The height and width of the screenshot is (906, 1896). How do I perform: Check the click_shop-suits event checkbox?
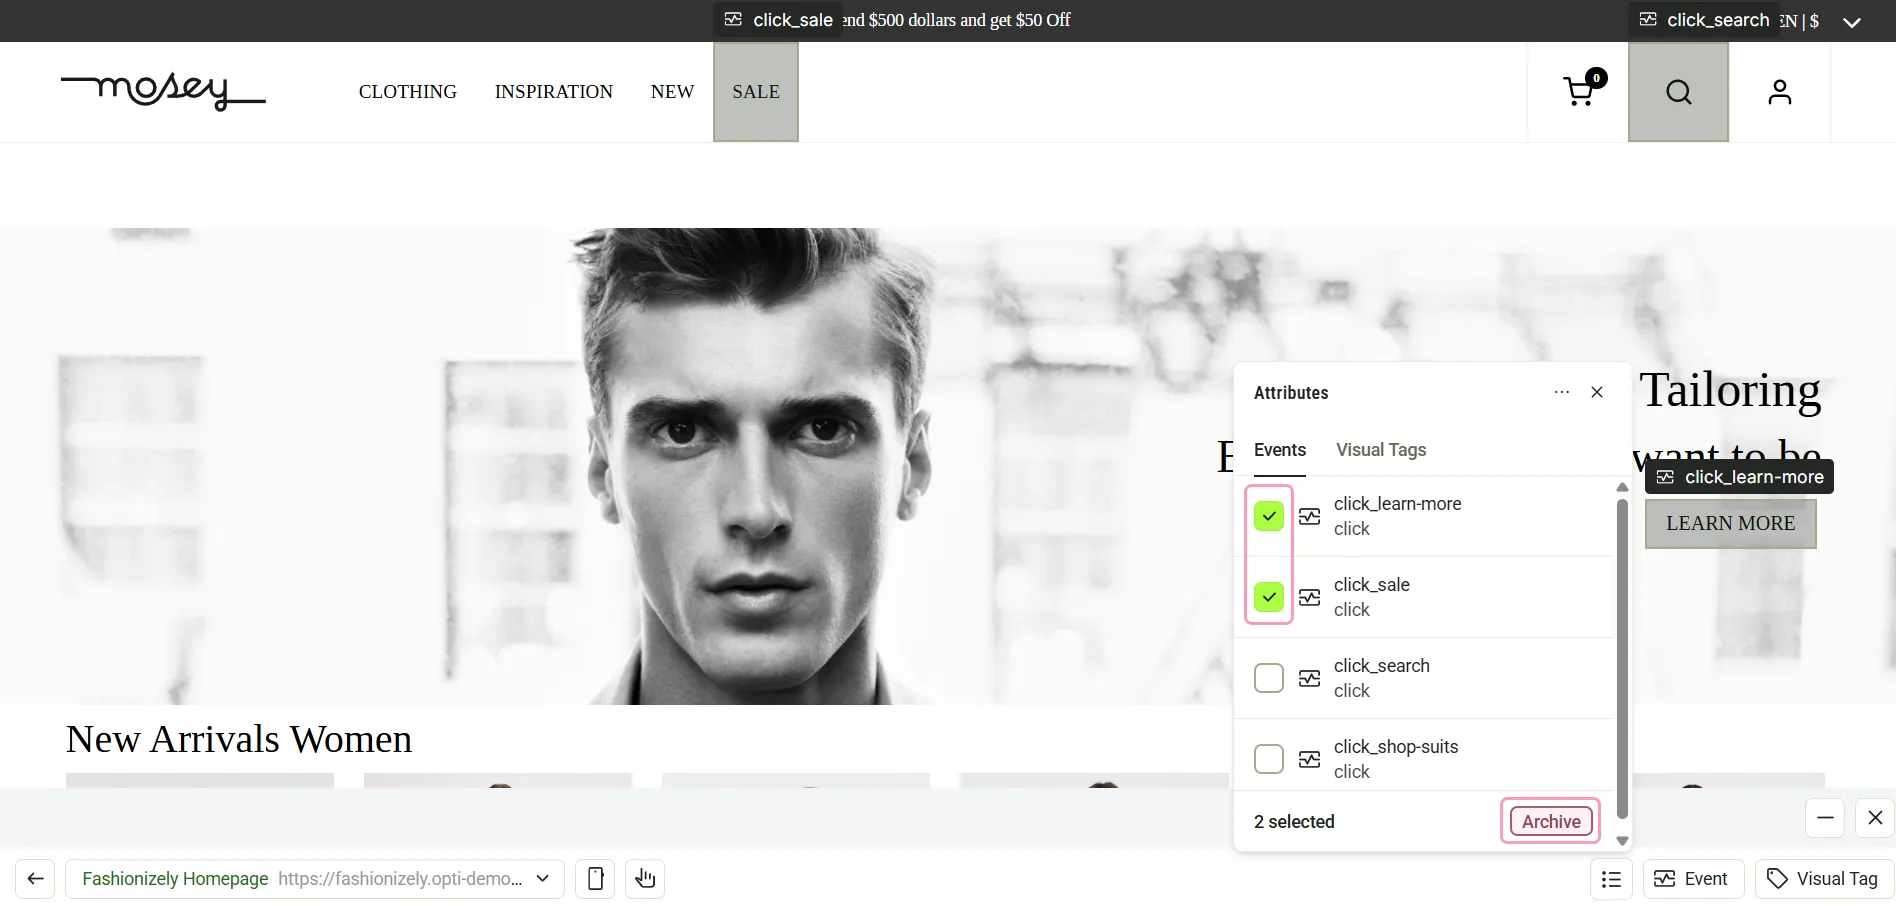pyautogui.click(x=1269, y=759)
